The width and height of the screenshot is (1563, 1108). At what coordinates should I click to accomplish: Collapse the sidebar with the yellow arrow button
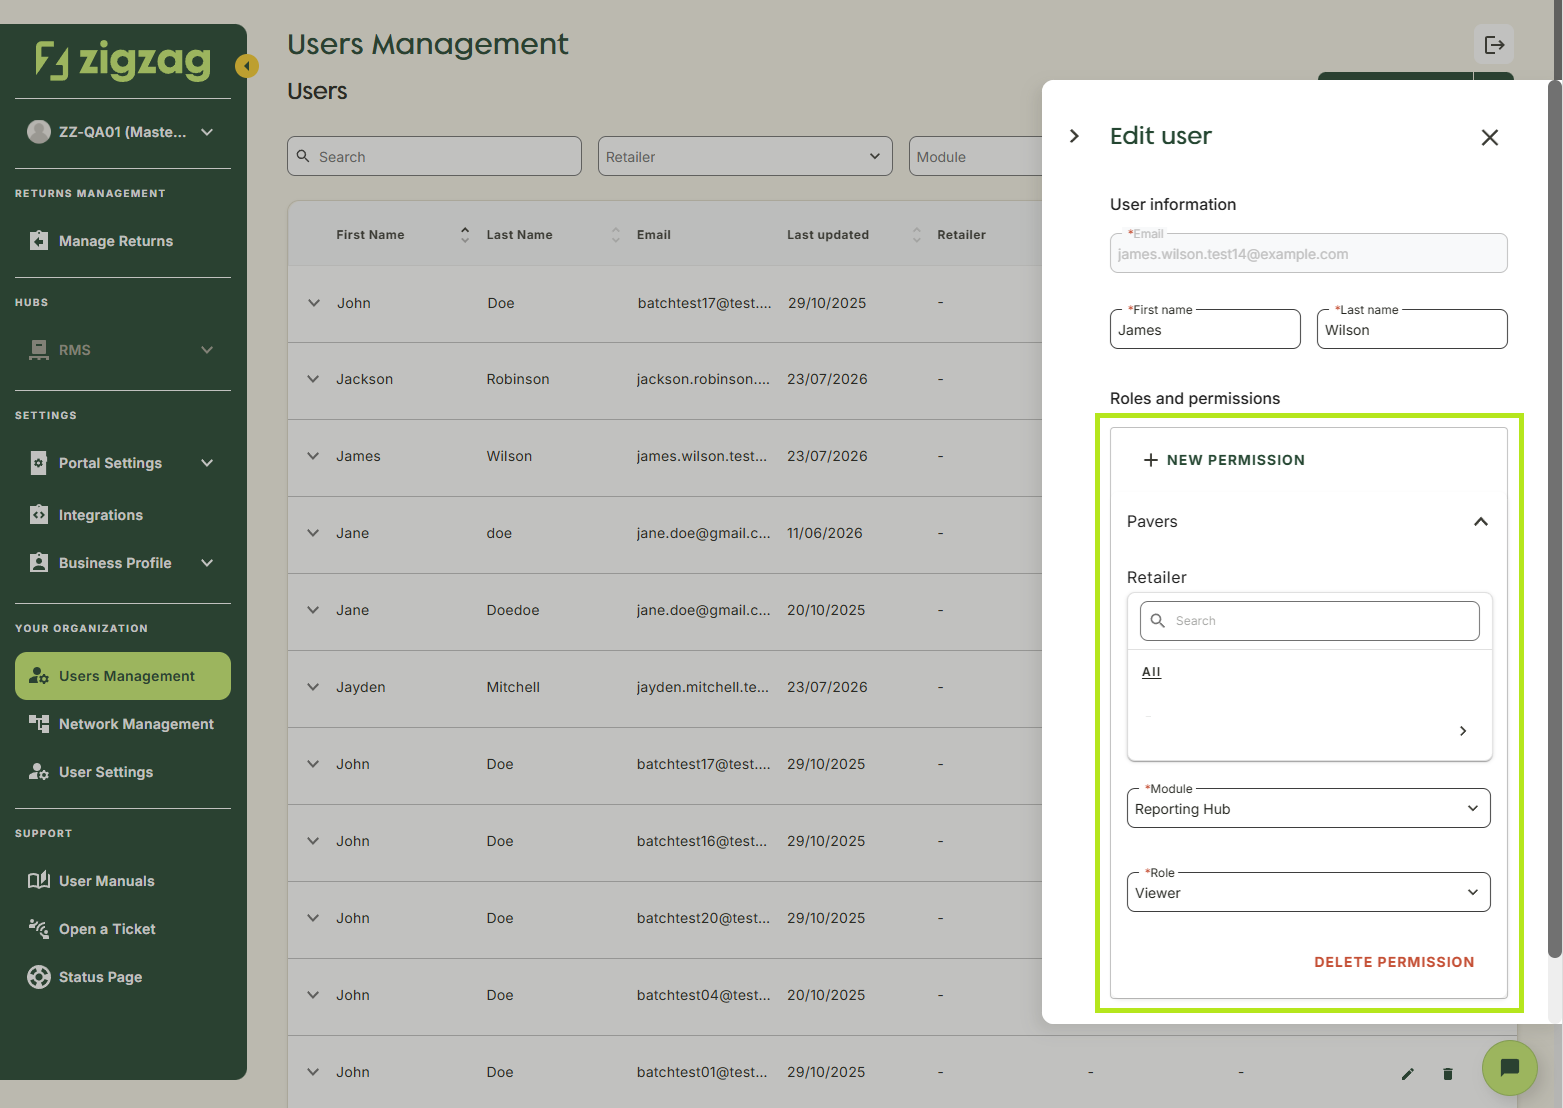point(247,66)
